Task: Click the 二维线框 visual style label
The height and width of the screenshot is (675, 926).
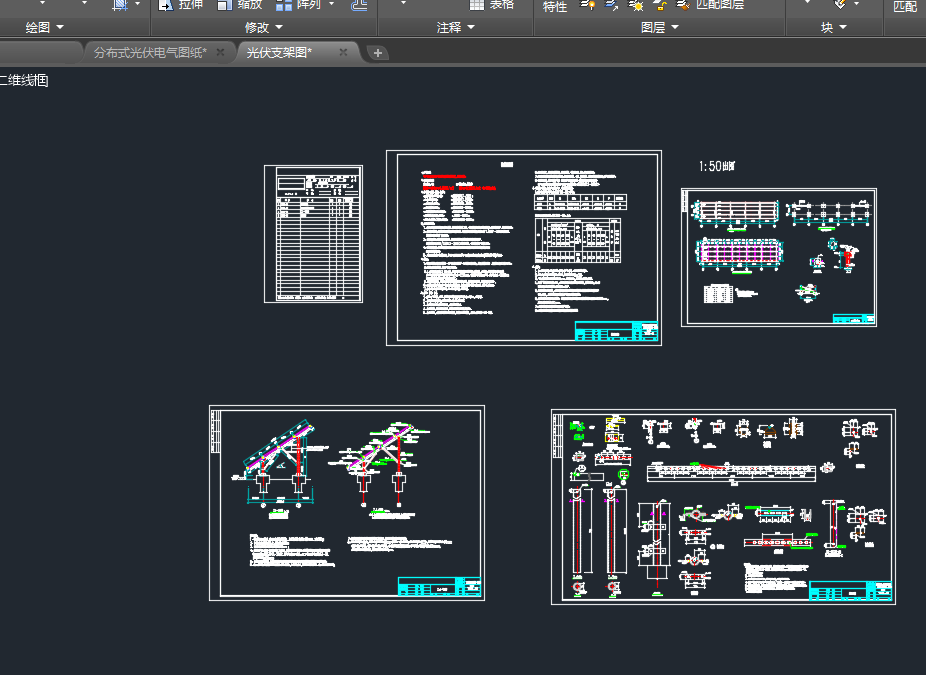Action: point(24,80)
